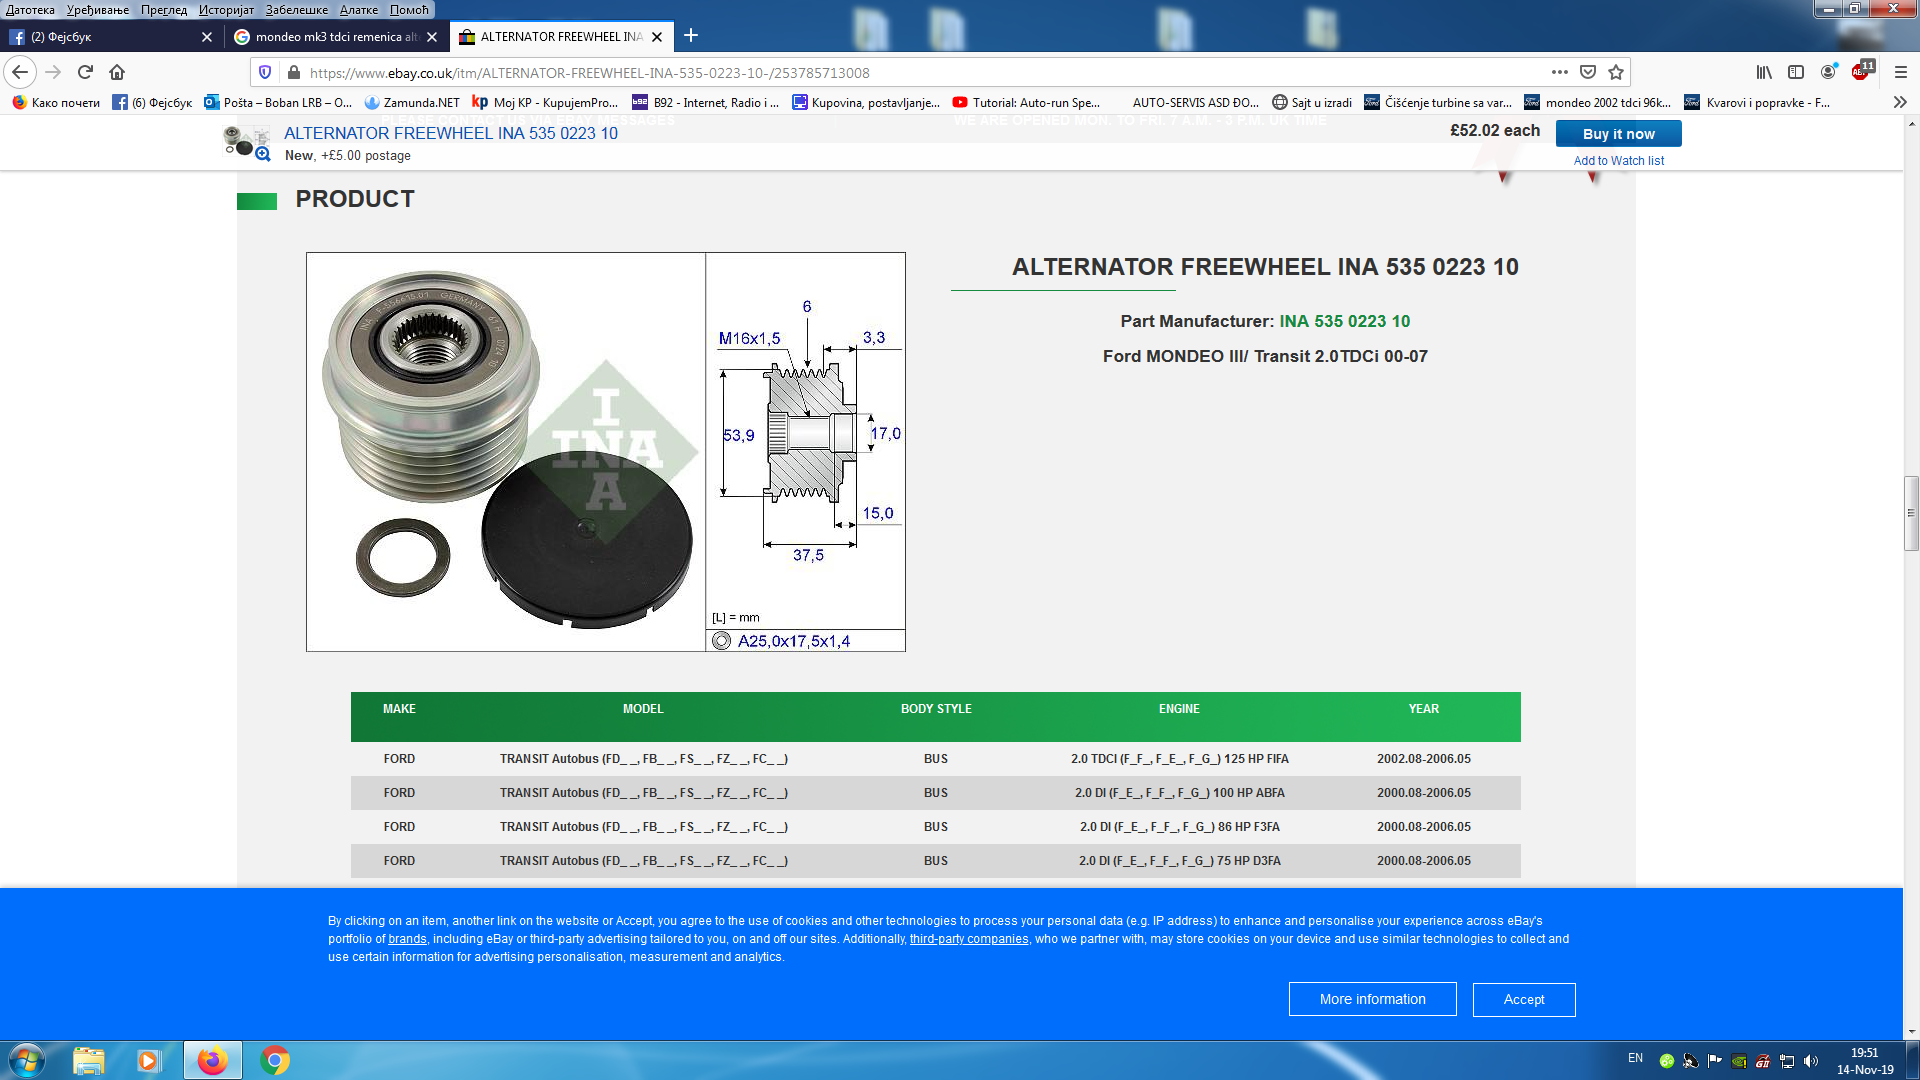Open Čišćenje turbine bookmark

pyautogui.click(x=1438, y=102)
